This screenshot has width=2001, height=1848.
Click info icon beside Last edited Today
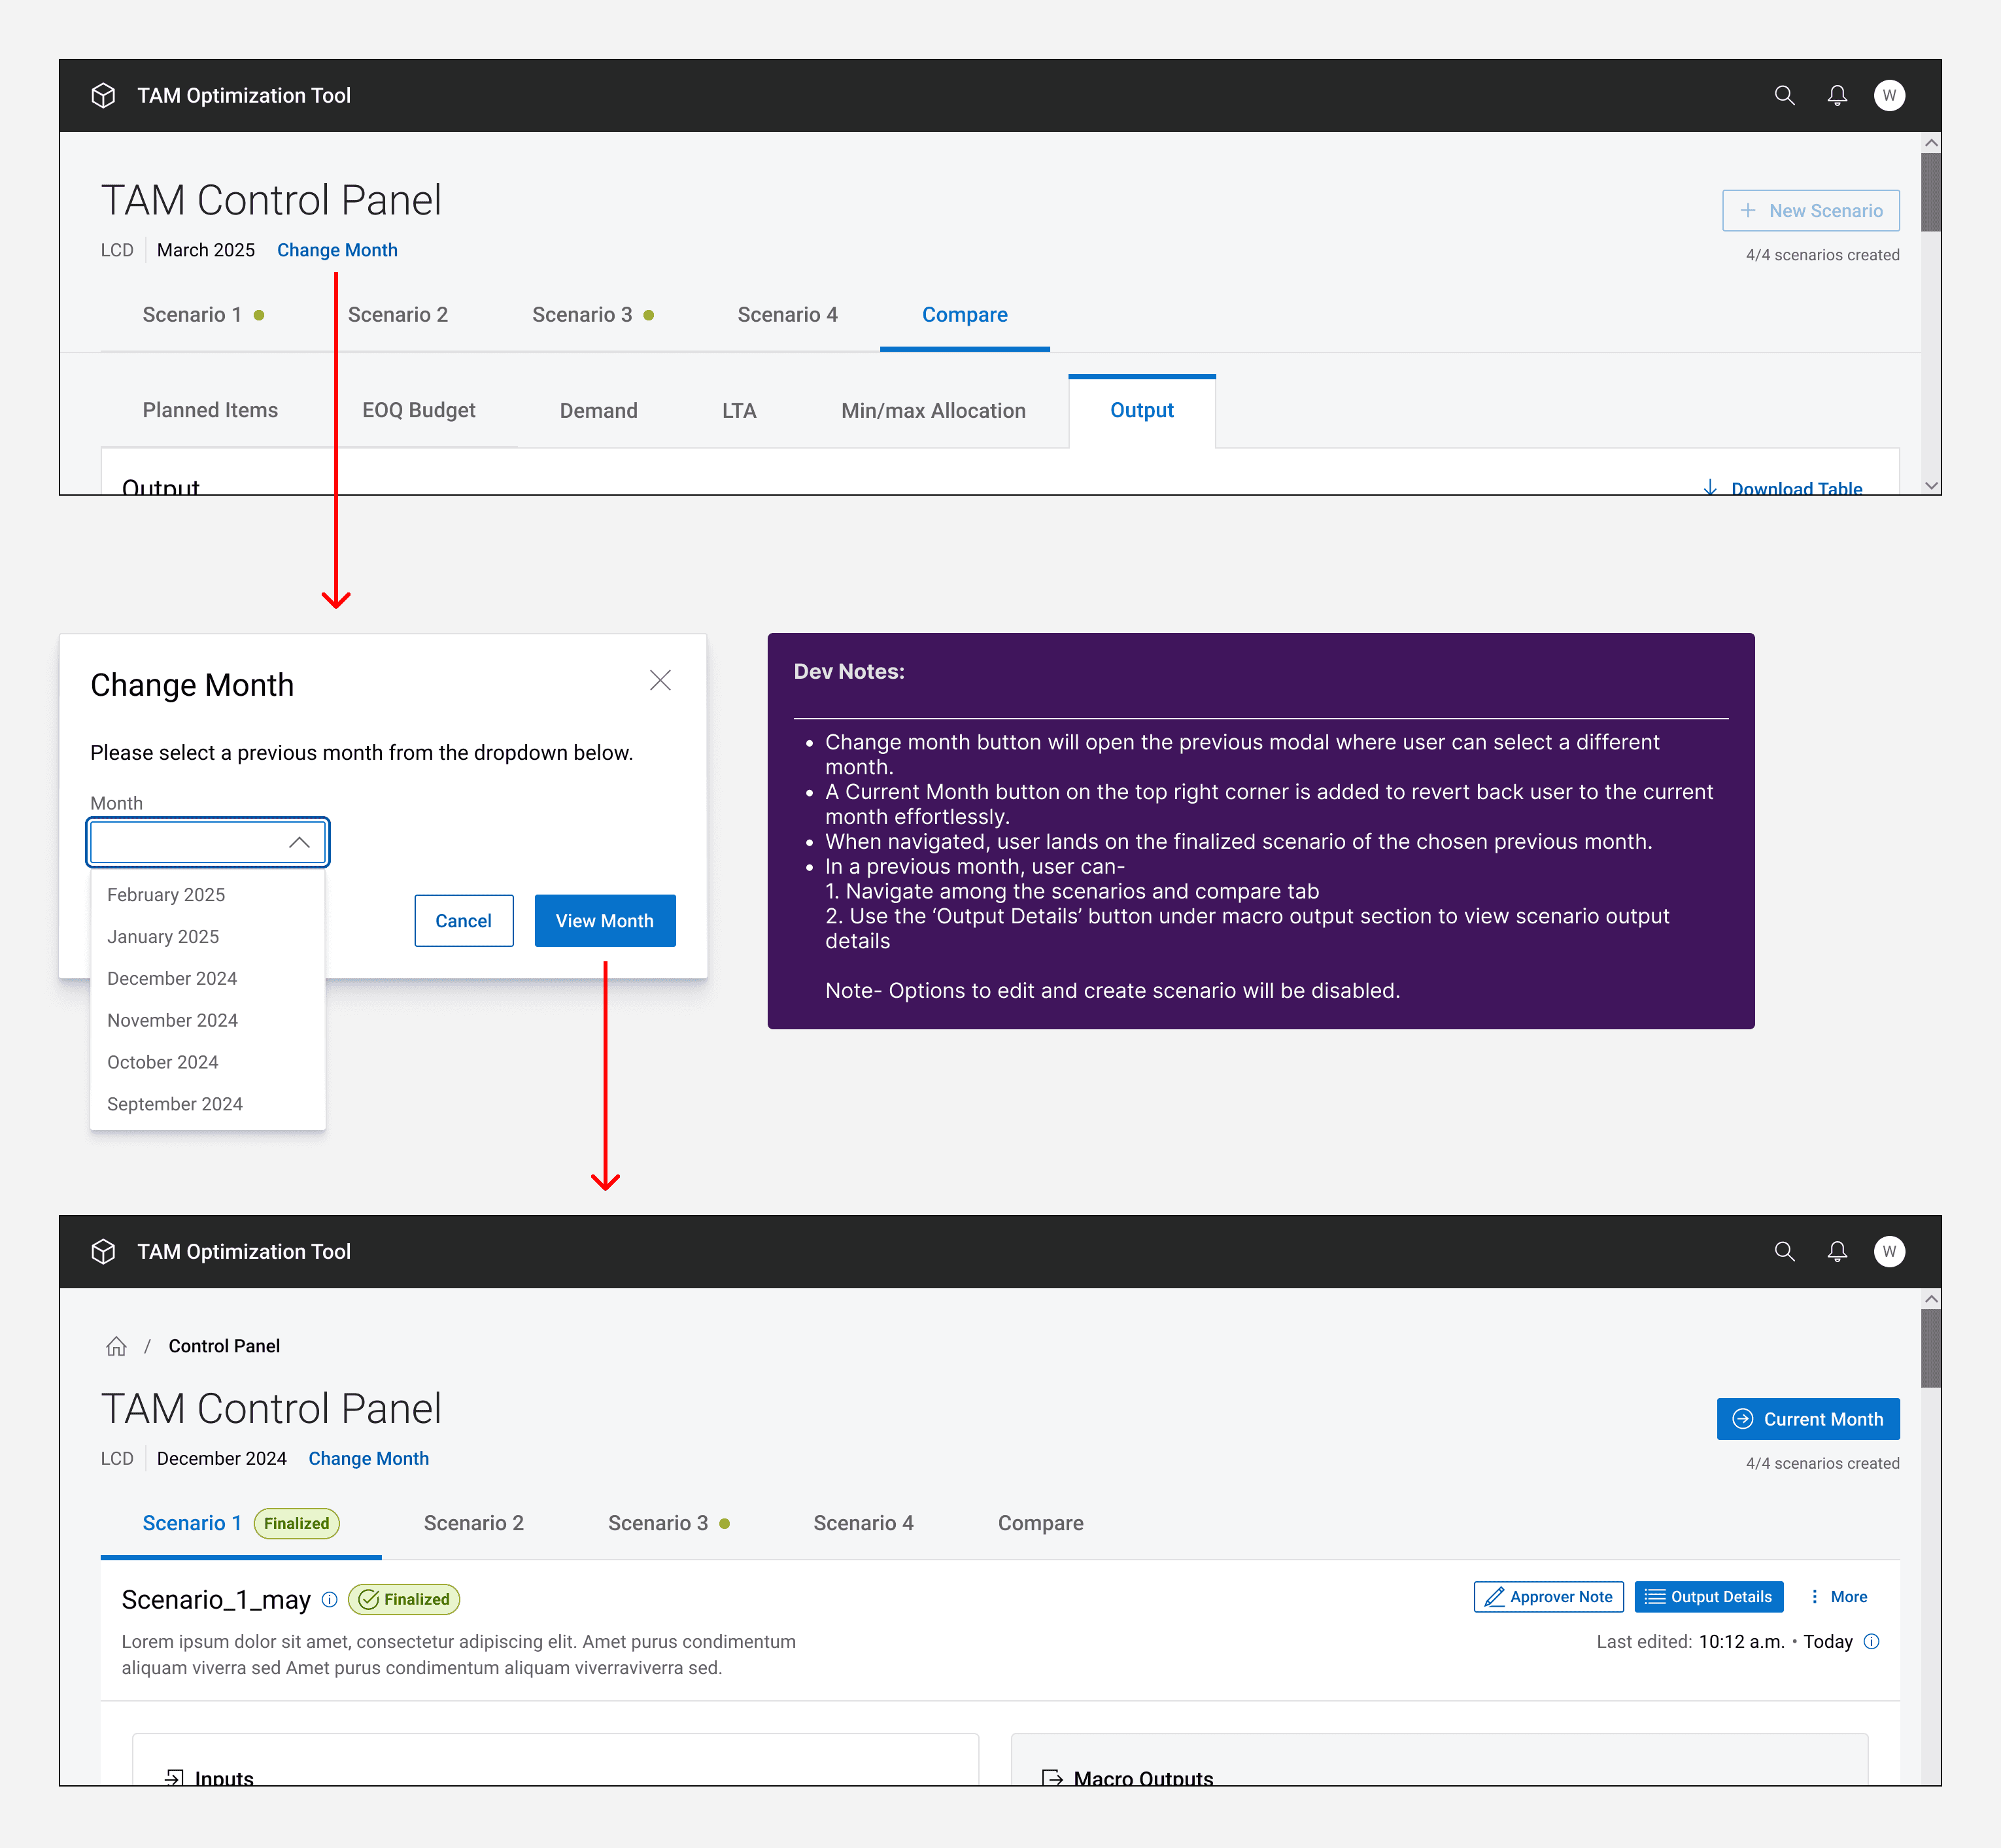point(1872,1641)
